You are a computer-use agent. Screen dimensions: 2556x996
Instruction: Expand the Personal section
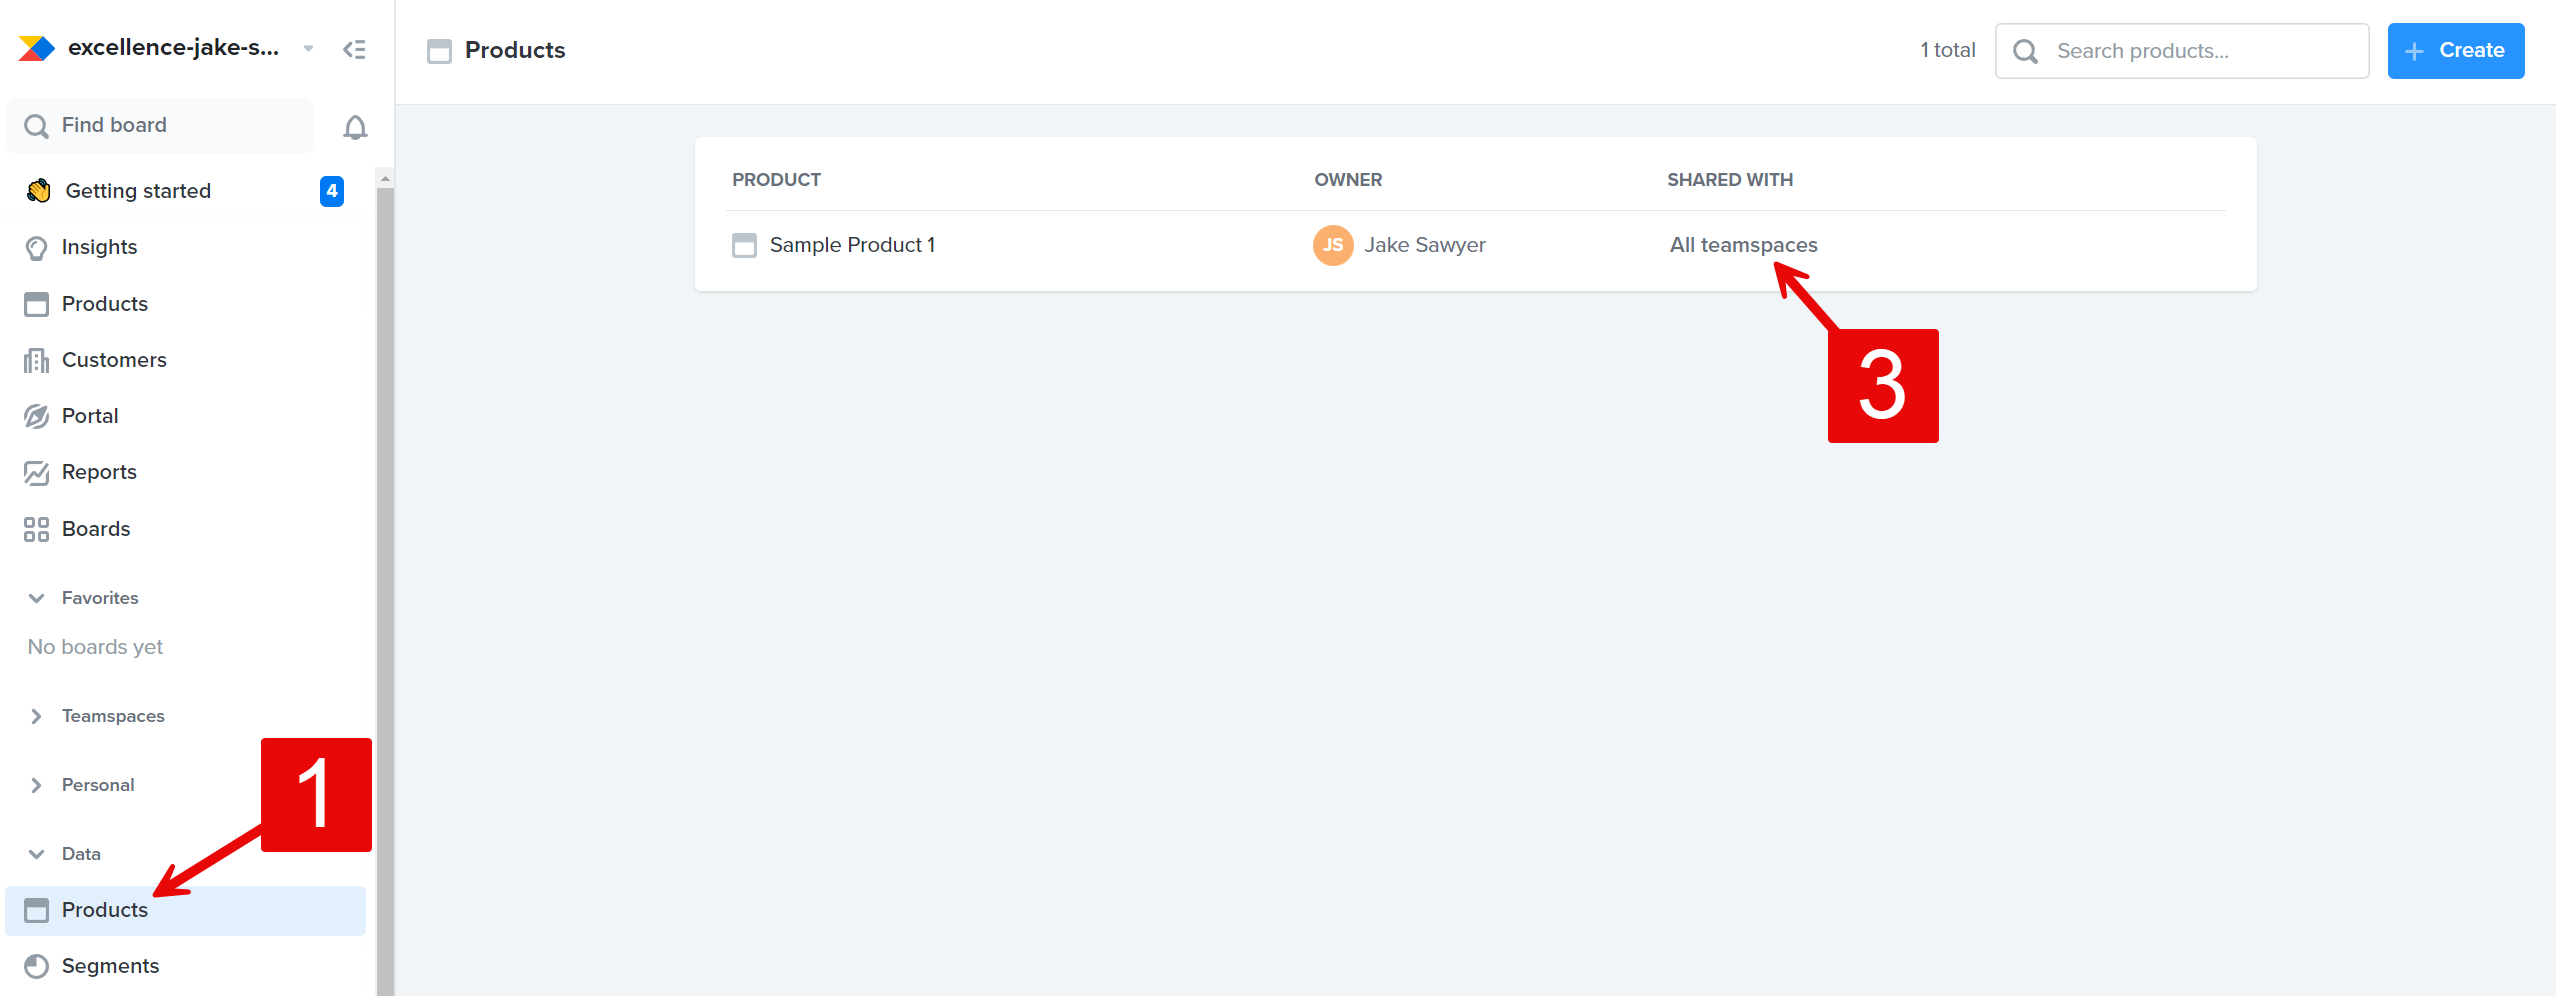tap(37, 784)
